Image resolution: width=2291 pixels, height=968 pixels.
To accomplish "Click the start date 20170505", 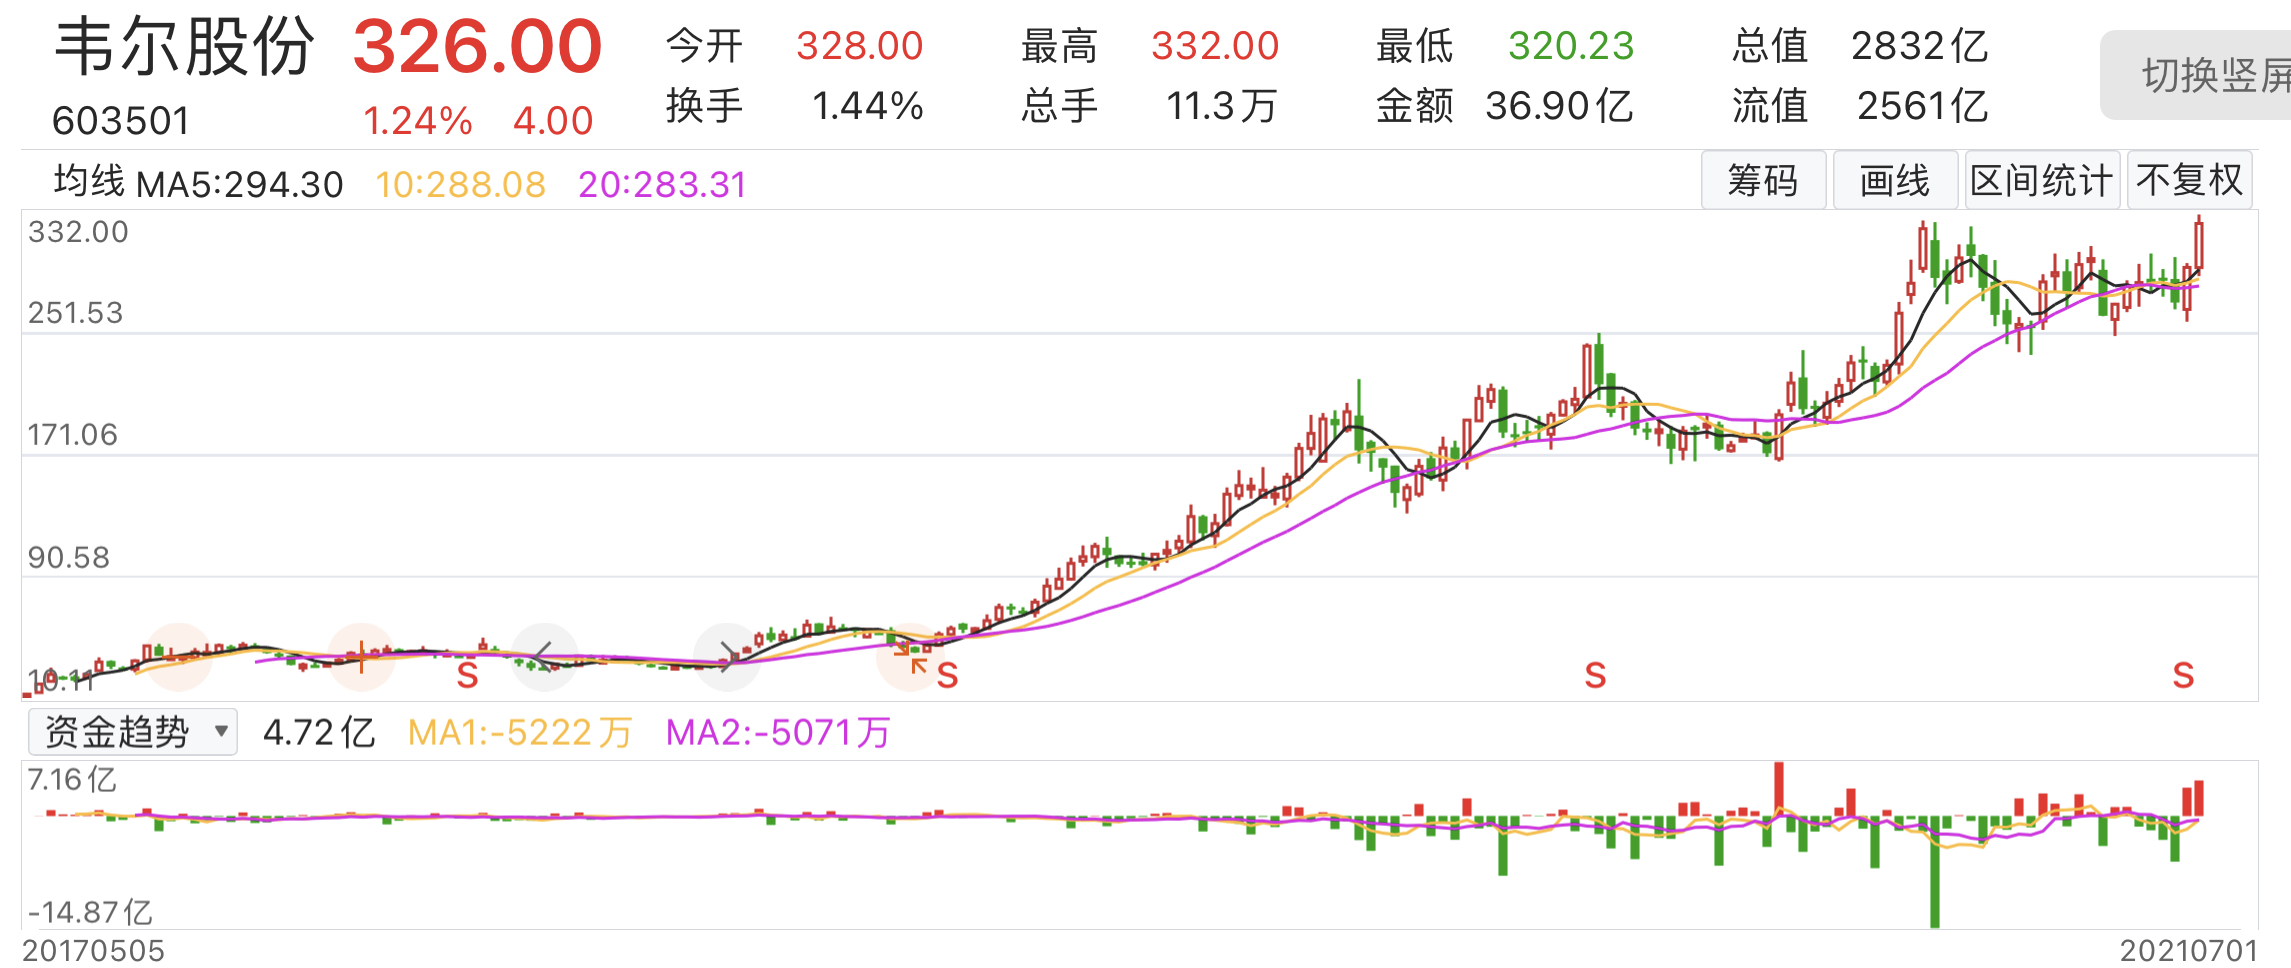I will click(94, 951).
